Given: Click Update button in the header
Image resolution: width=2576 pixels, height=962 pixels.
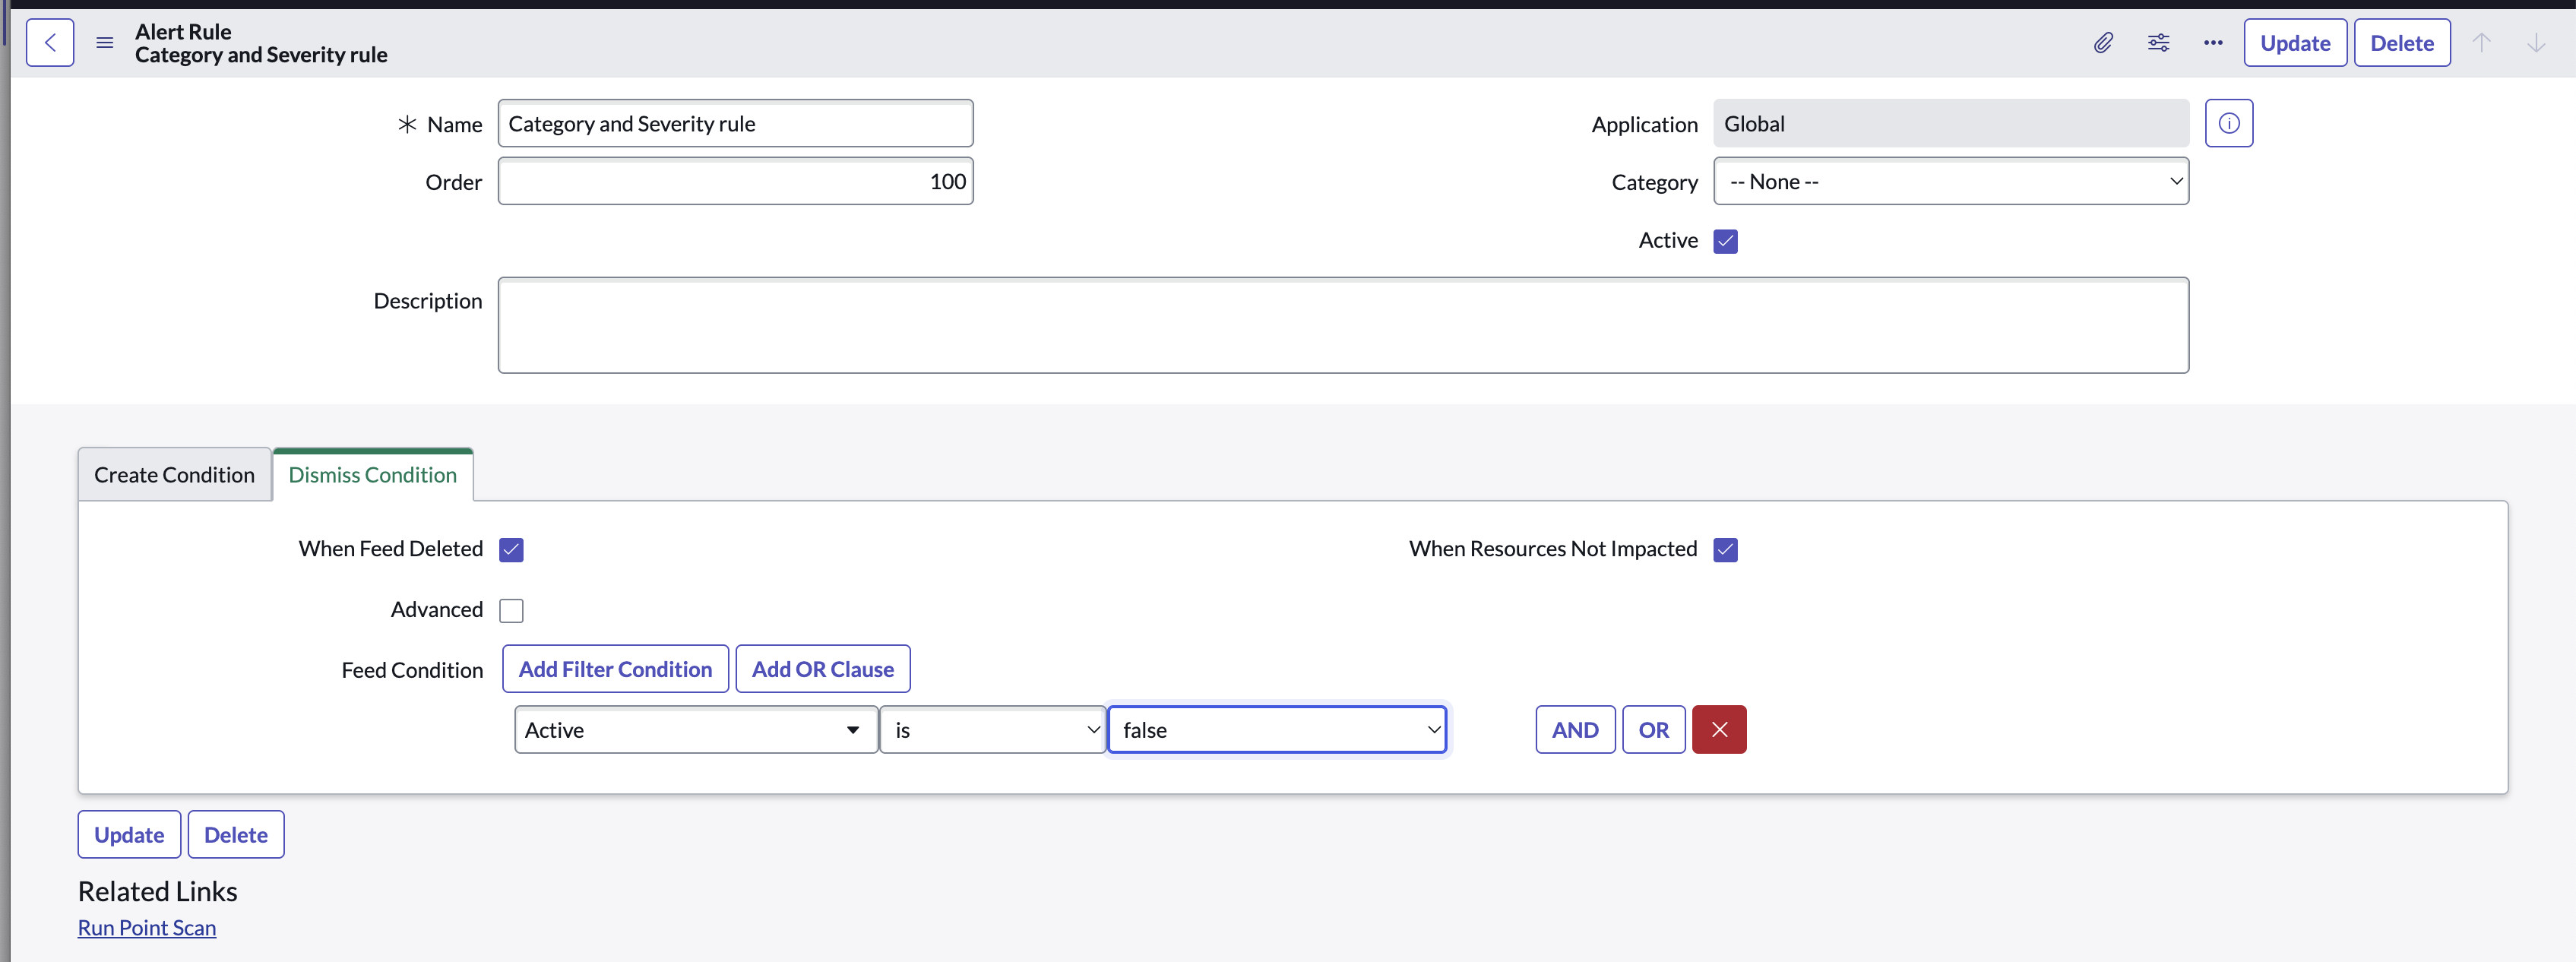Looking at the screenshot, I should point(2295,43).
